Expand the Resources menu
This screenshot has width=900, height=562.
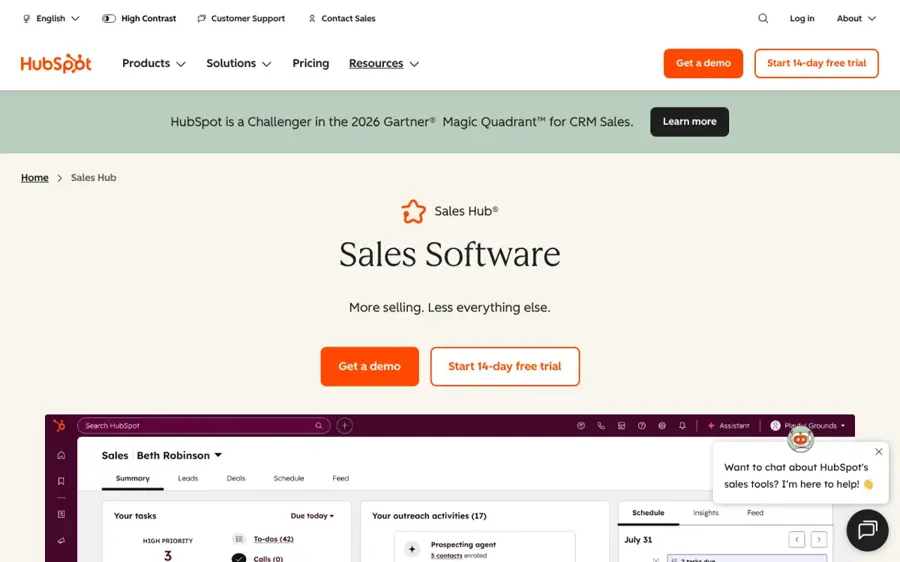point(383,63)
